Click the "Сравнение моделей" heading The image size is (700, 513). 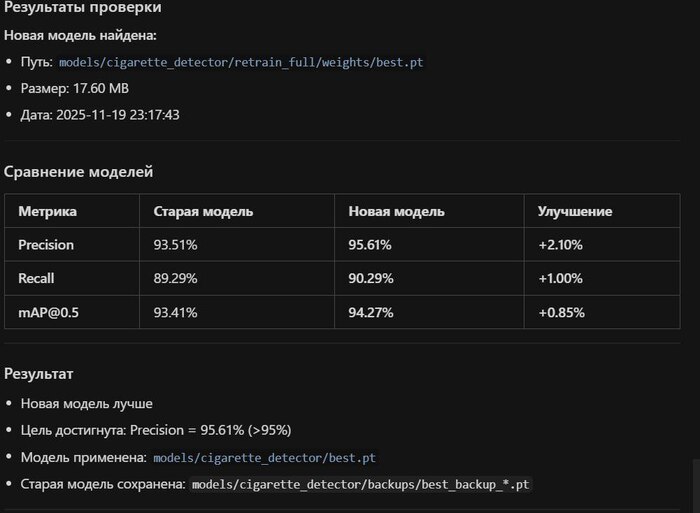[78, 172]
